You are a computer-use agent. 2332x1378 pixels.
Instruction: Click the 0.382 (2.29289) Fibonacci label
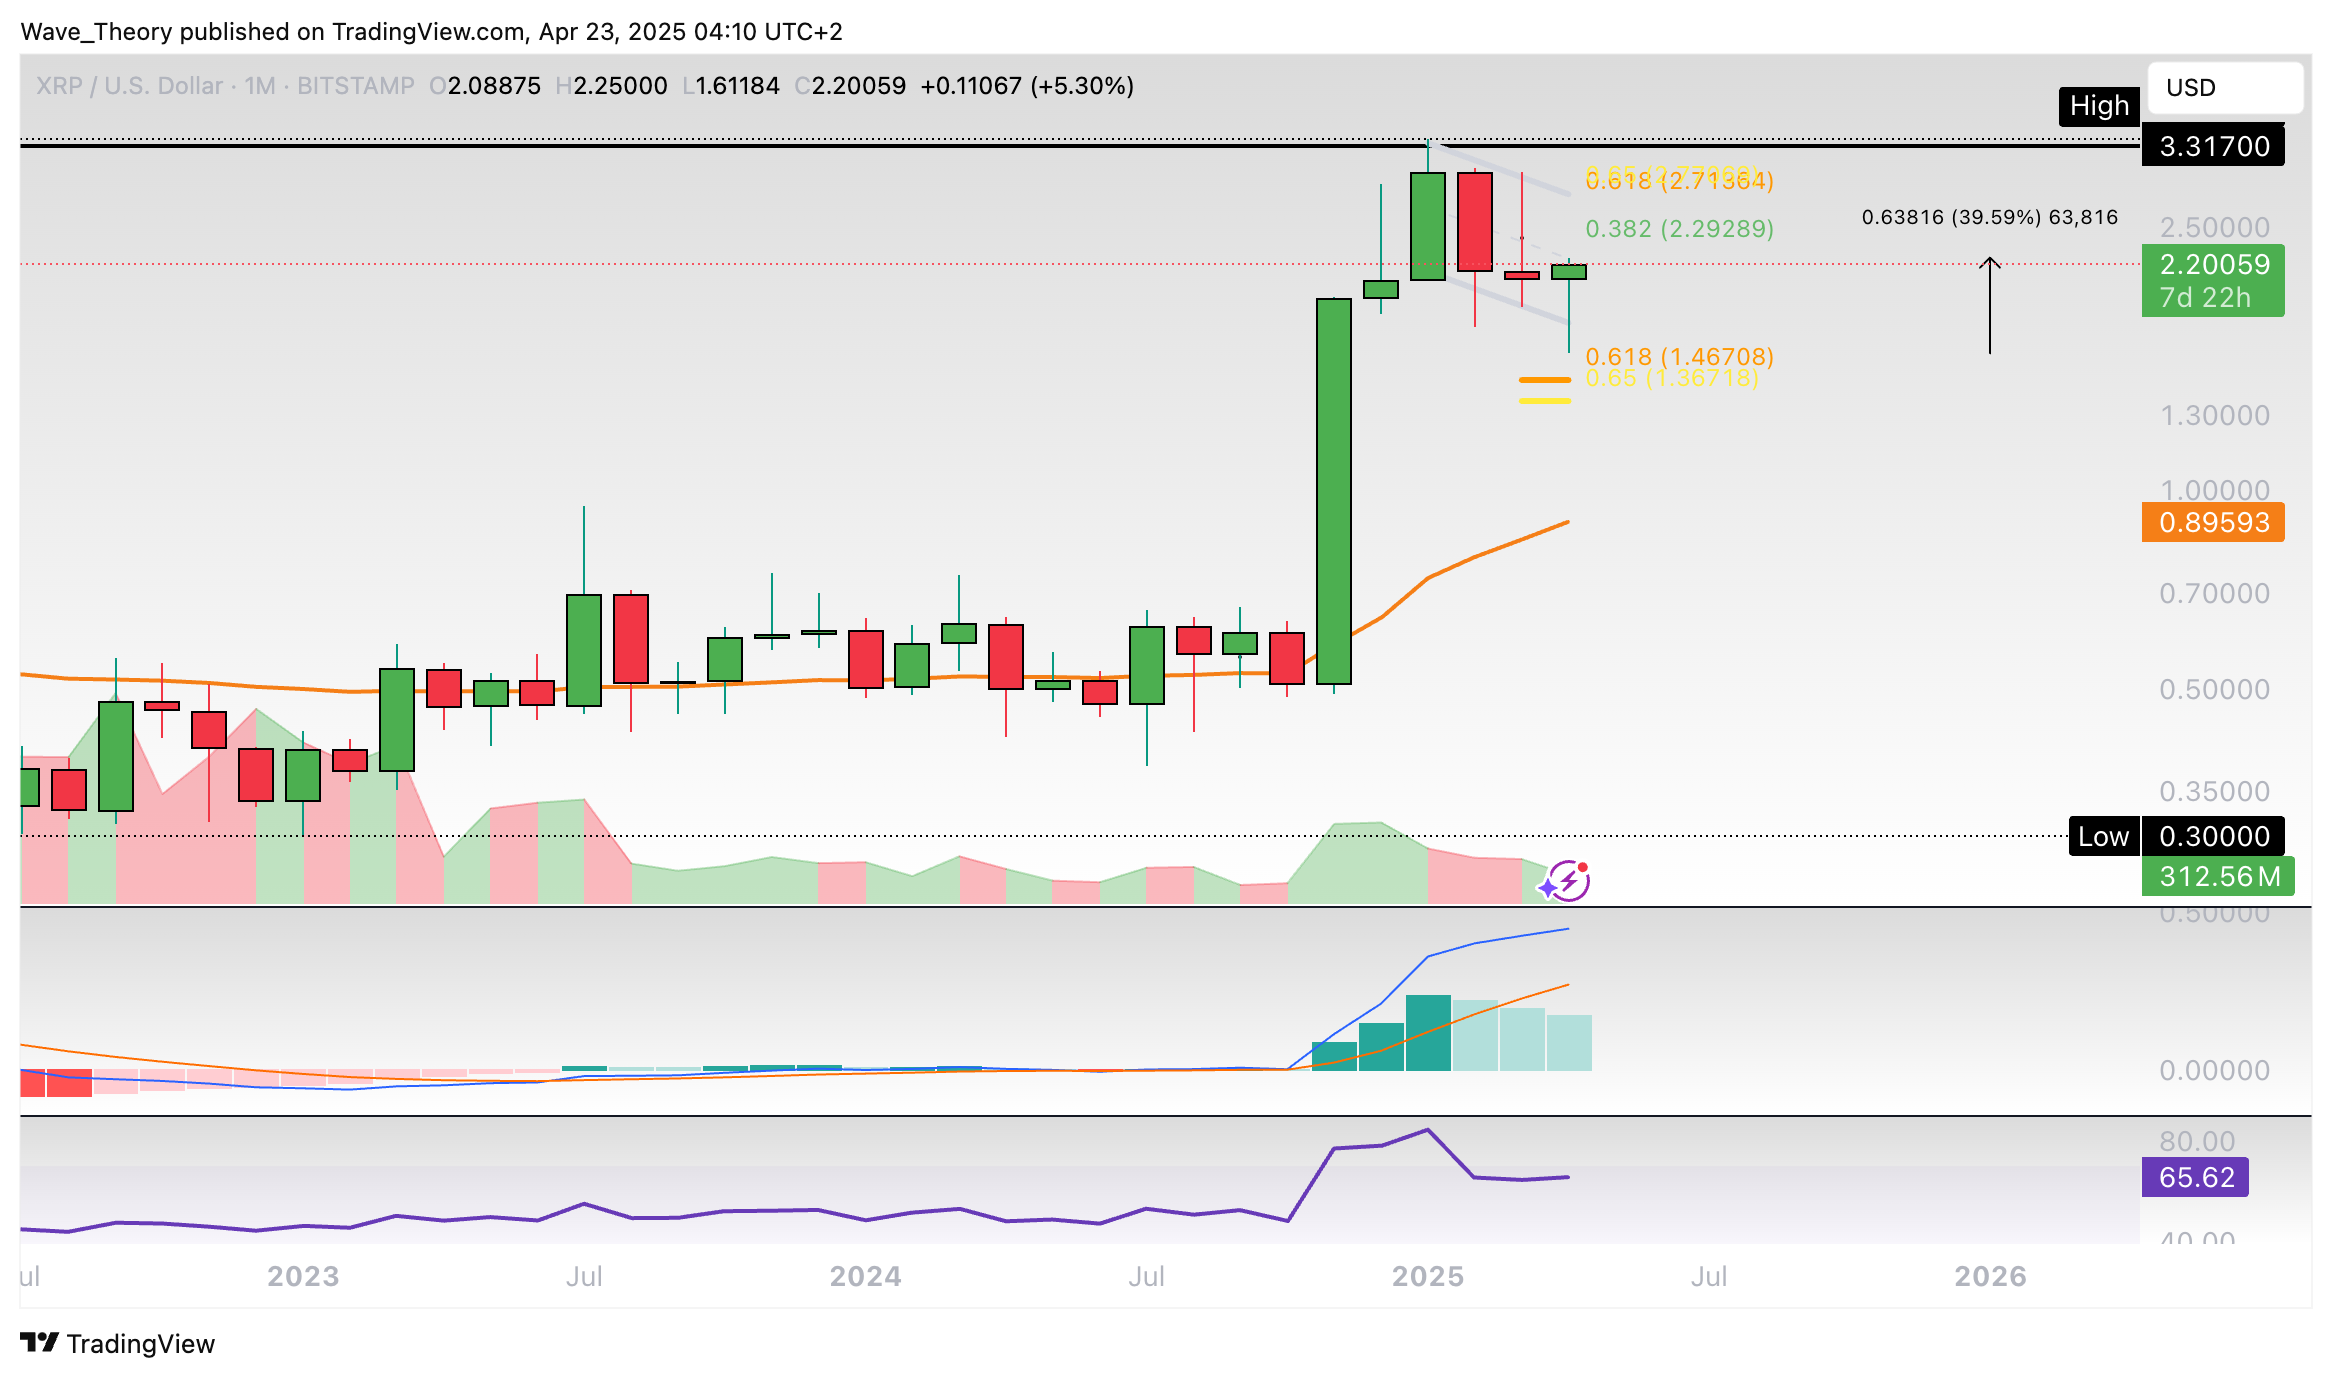pyautogui.click(x=1679, y=229)
